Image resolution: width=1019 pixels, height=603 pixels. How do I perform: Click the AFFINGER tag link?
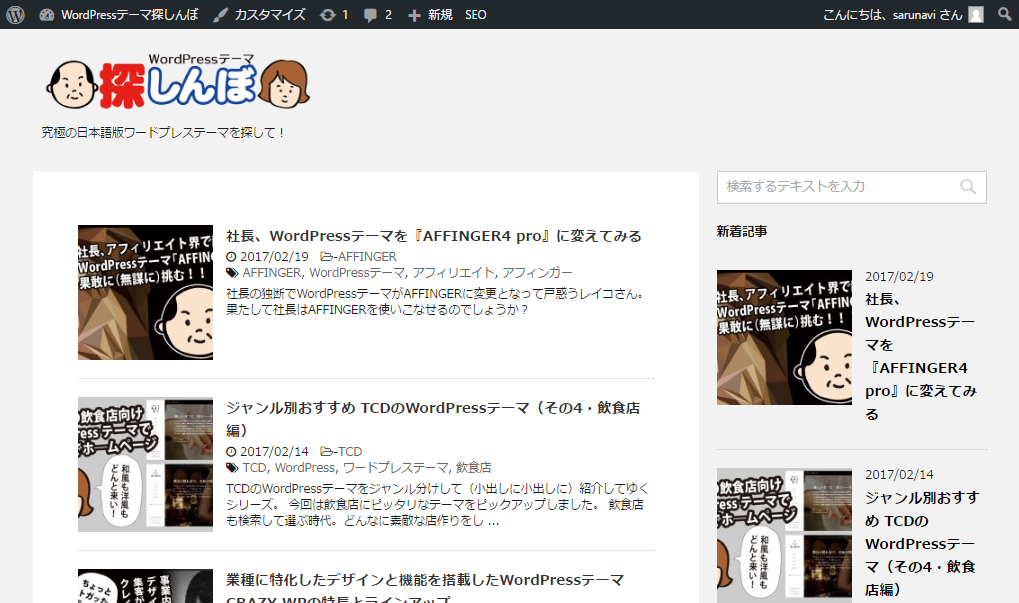(x=272, y=273)
